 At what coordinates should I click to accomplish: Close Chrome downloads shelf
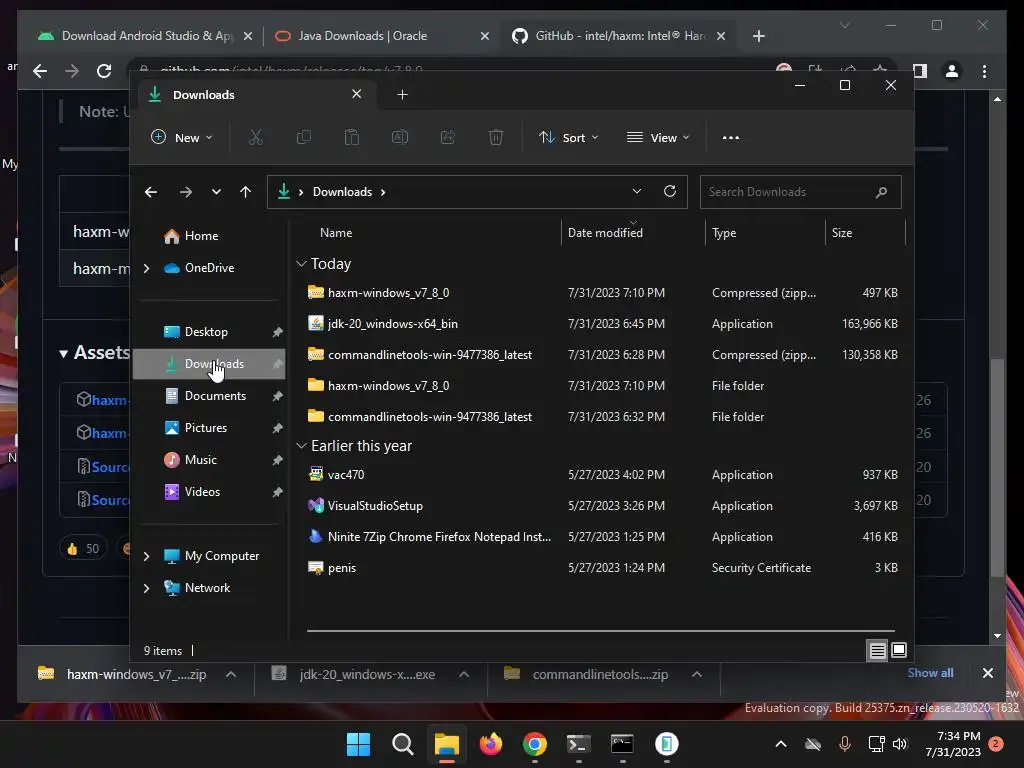click(987, 673)
